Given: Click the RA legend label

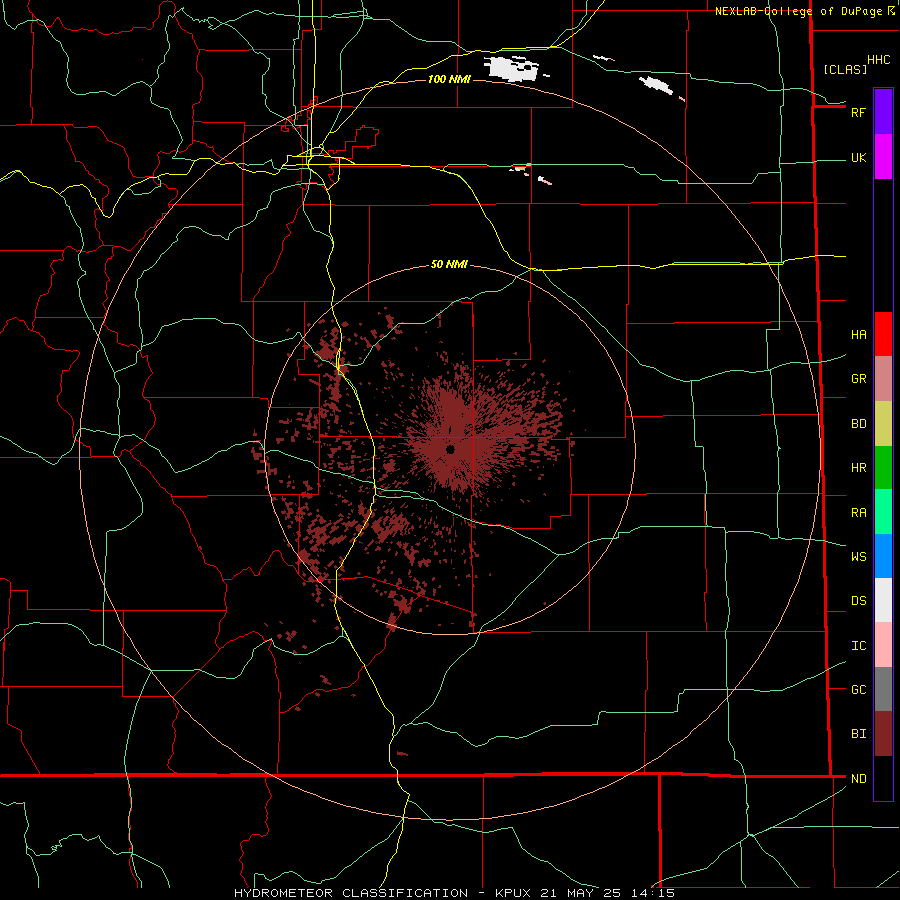Looking at the screenshot, I should coord(858,513).
